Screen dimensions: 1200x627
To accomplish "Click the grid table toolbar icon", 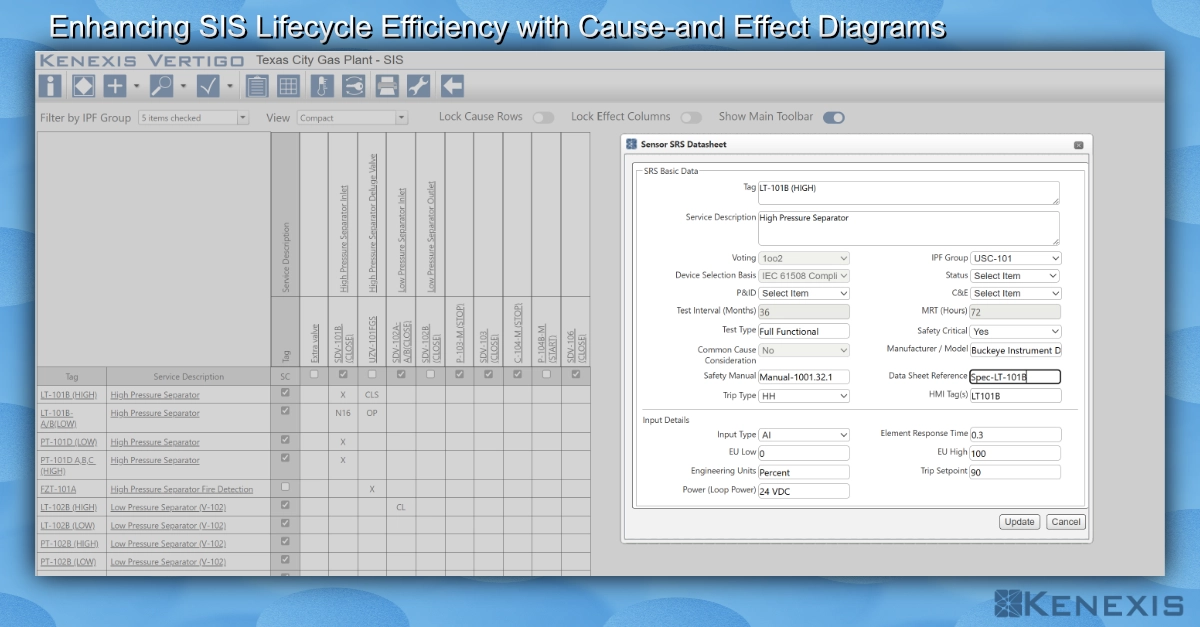I will [288, 86].
